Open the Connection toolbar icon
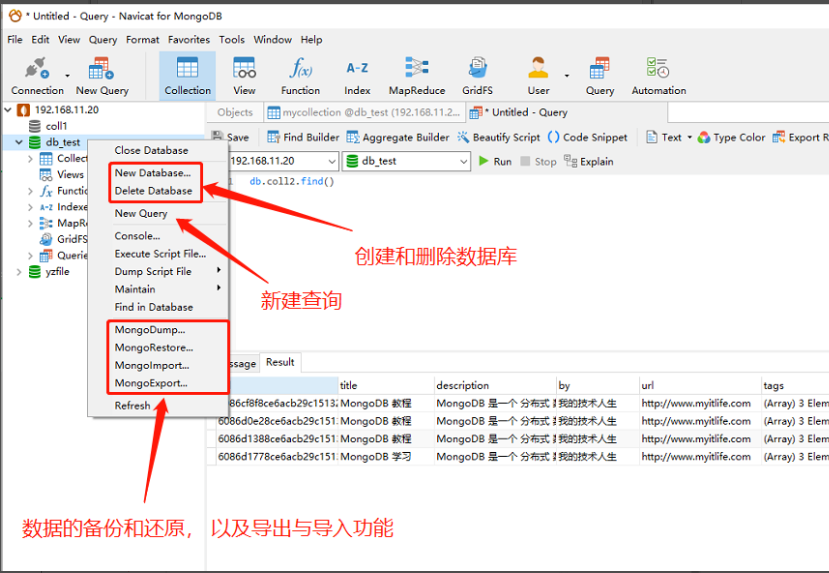 coord(37,76)
